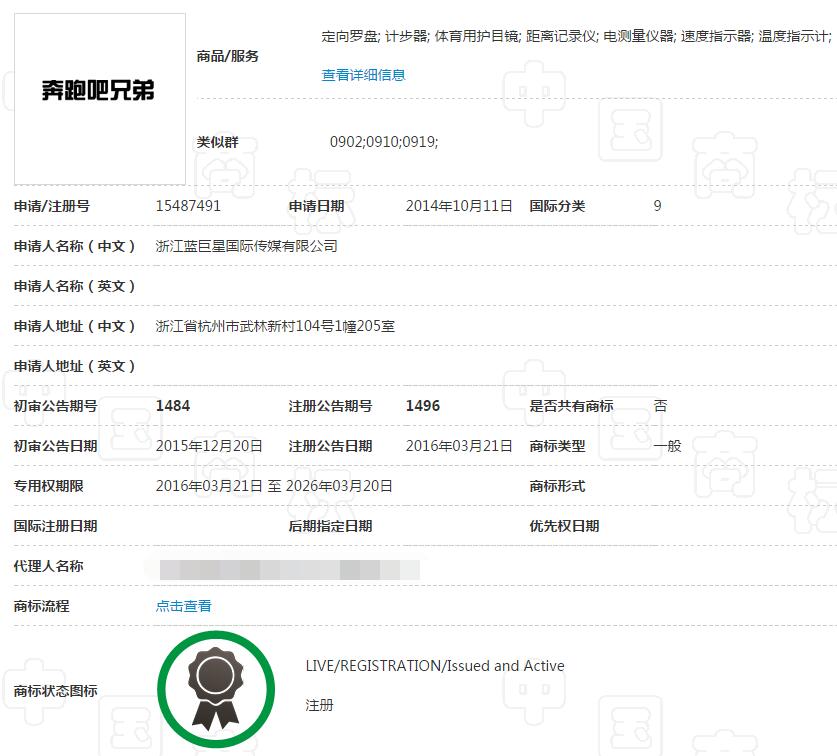This screenshot has height=756, width=837.
Task: Open 查看详细信息 link
Action: (x=362, y=75)
